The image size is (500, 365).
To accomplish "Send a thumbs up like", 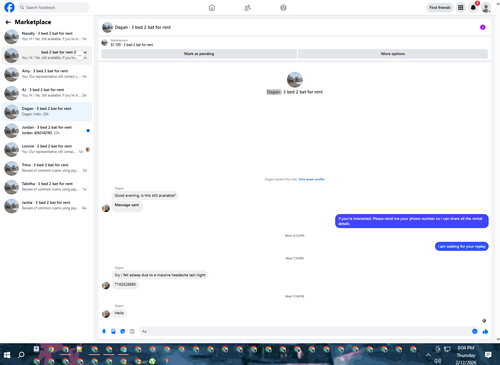I will pyautogui.click(x=485, y=331).
